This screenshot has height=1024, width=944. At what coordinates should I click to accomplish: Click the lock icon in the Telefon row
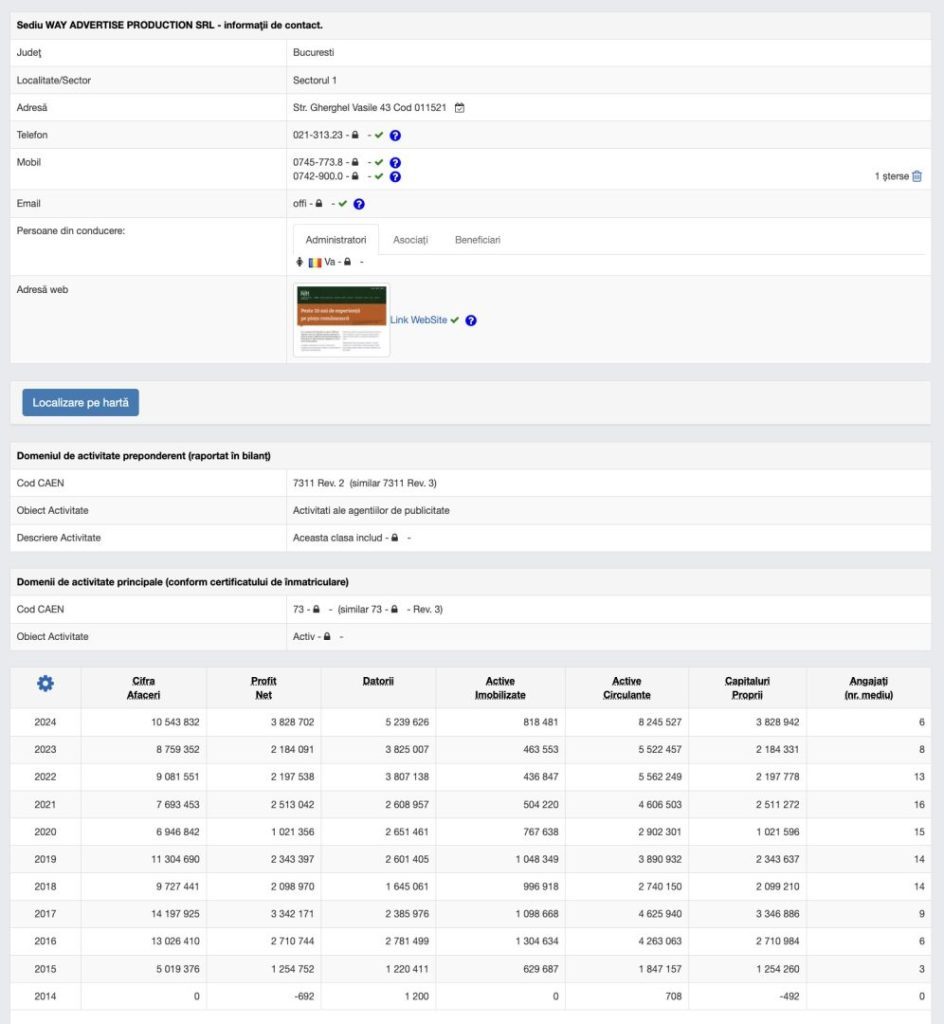[x=355, y=135]
